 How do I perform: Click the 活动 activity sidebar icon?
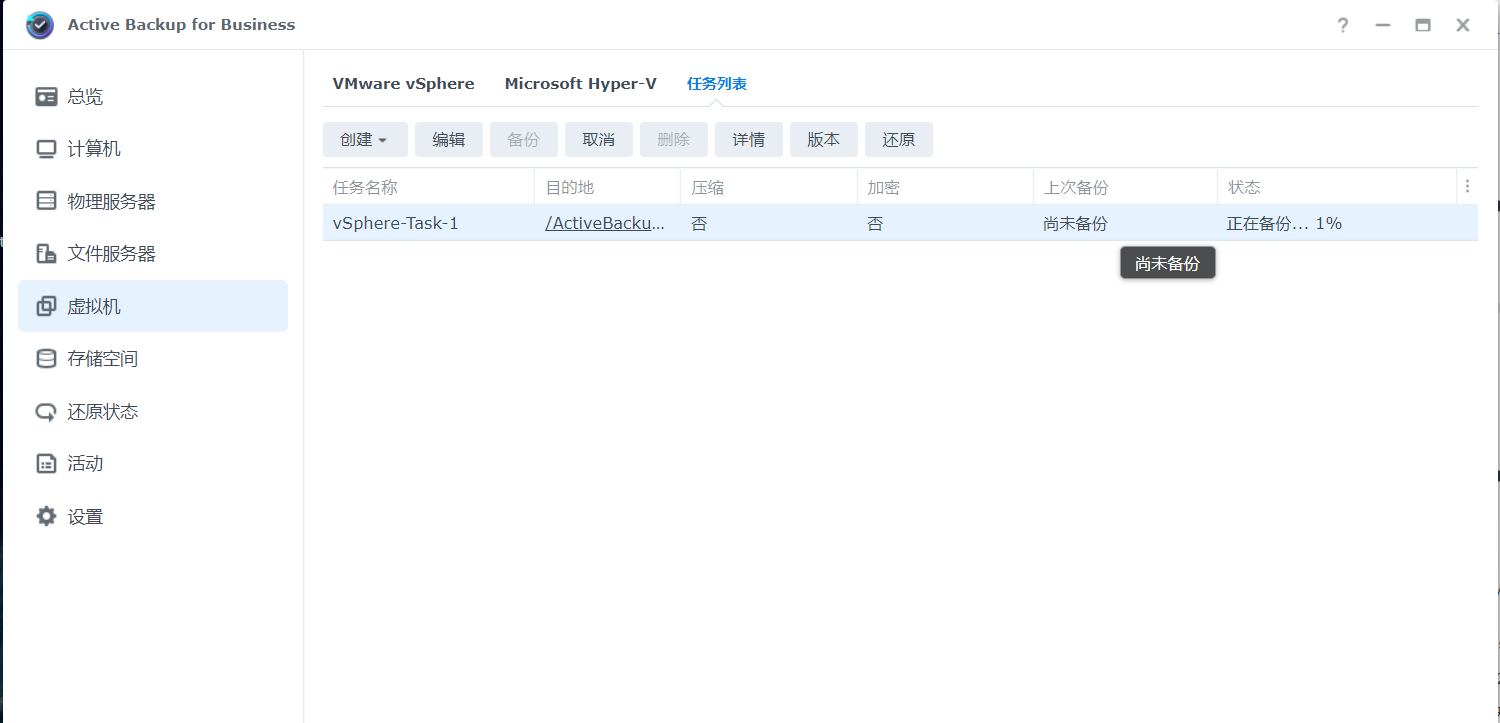point(46,463)
